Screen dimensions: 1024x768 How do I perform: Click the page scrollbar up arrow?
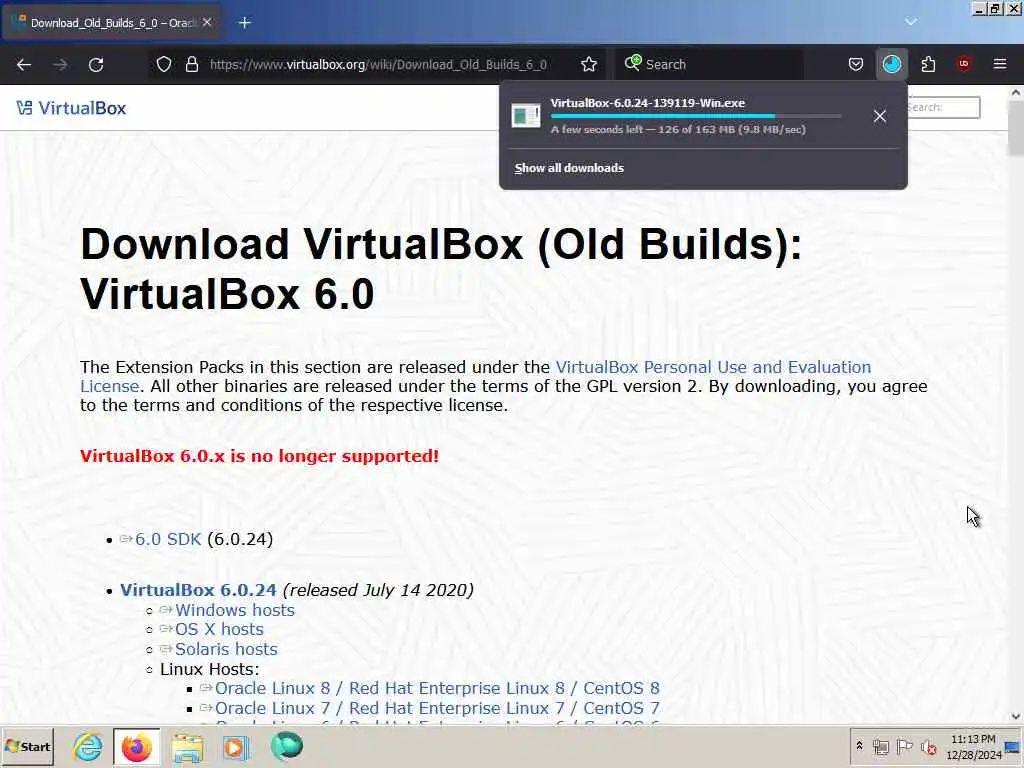point(1016,93)
